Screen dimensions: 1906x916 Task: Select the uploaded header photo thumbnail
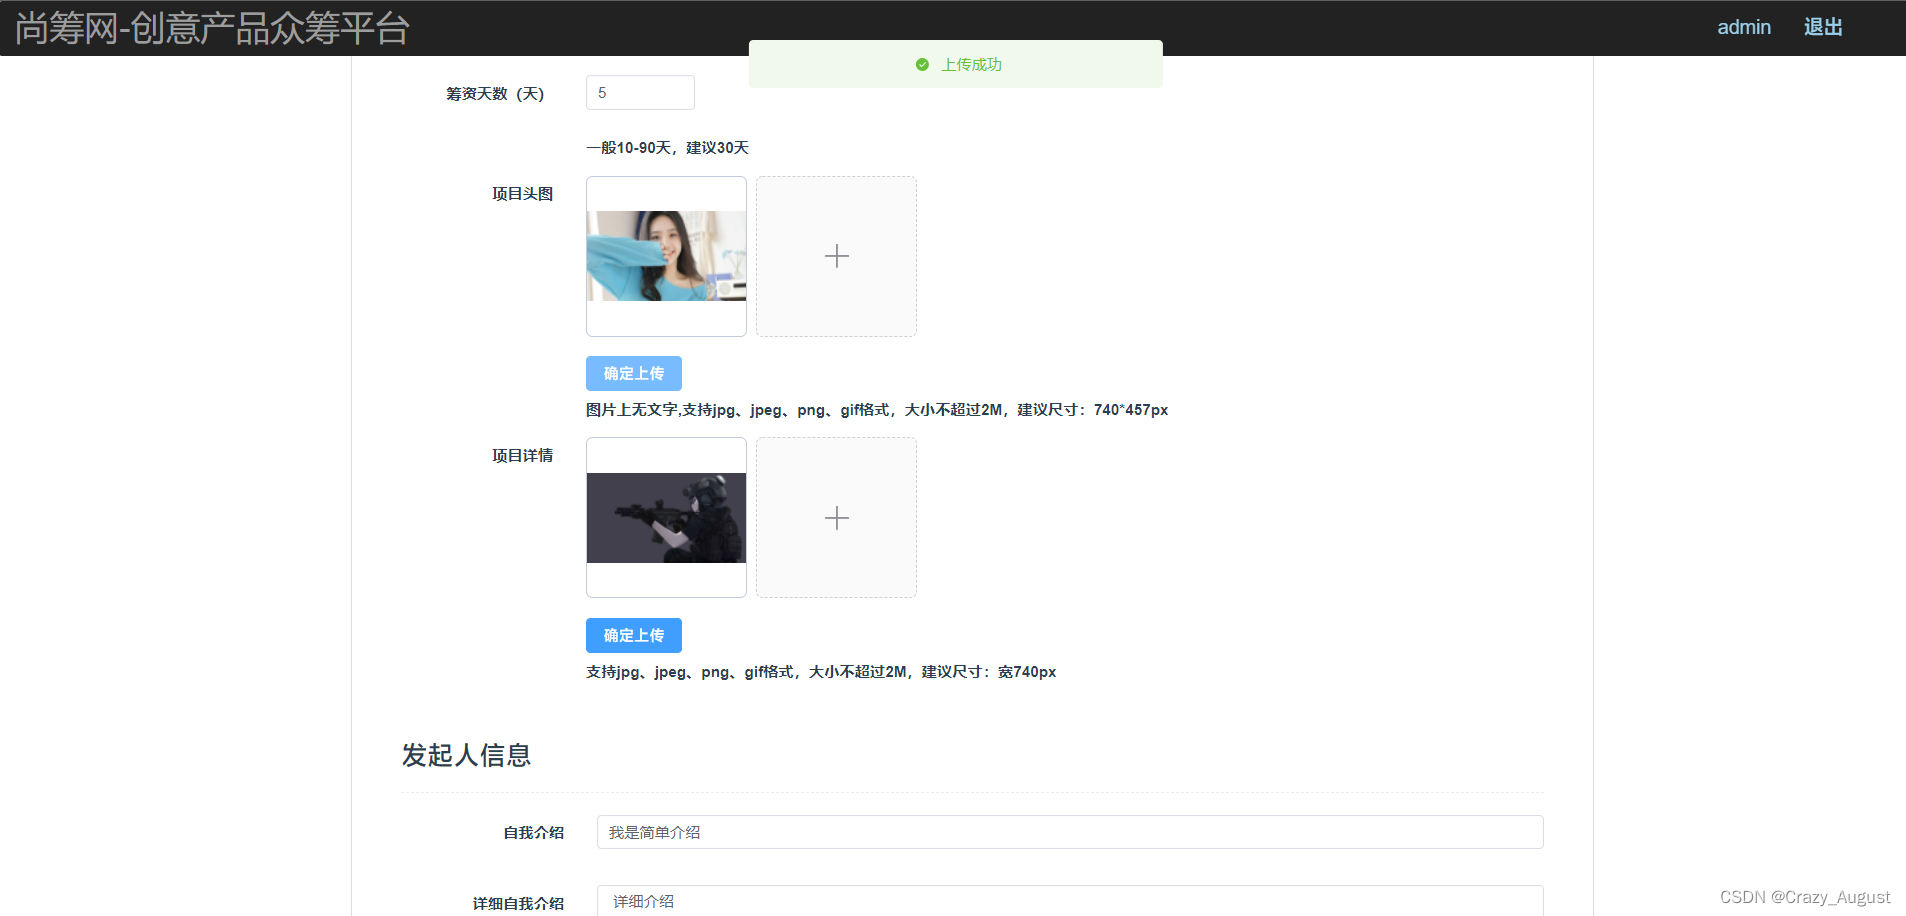665,256
